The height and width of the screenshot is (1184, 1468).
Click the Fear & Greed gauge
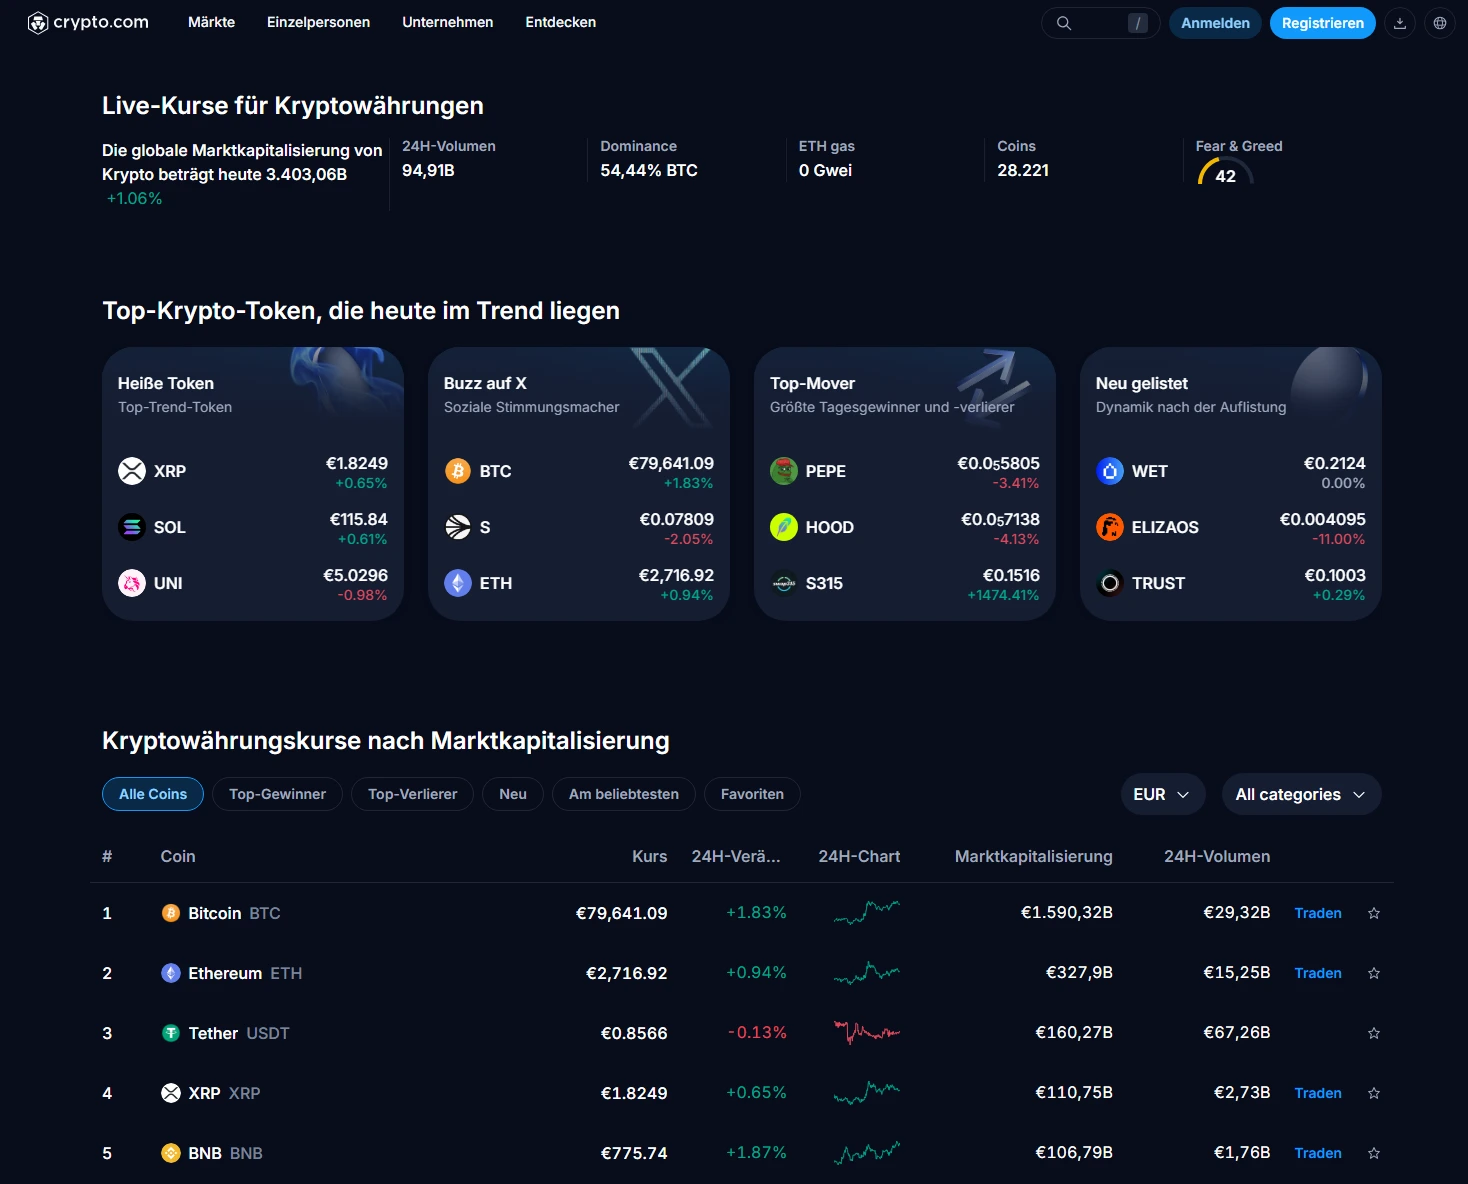(x=1225, y=172)
